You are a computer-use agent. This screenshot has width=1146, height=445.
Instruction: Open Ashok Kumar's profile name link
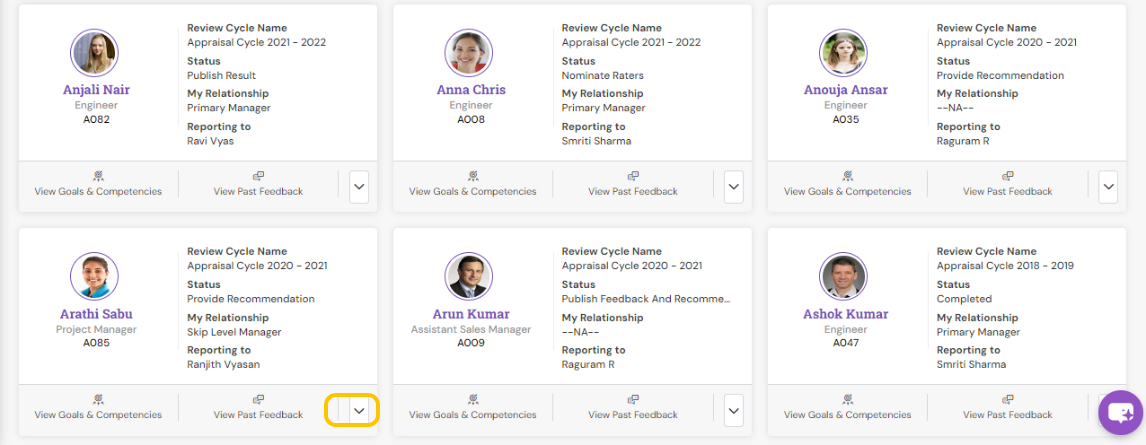(846, 314)
